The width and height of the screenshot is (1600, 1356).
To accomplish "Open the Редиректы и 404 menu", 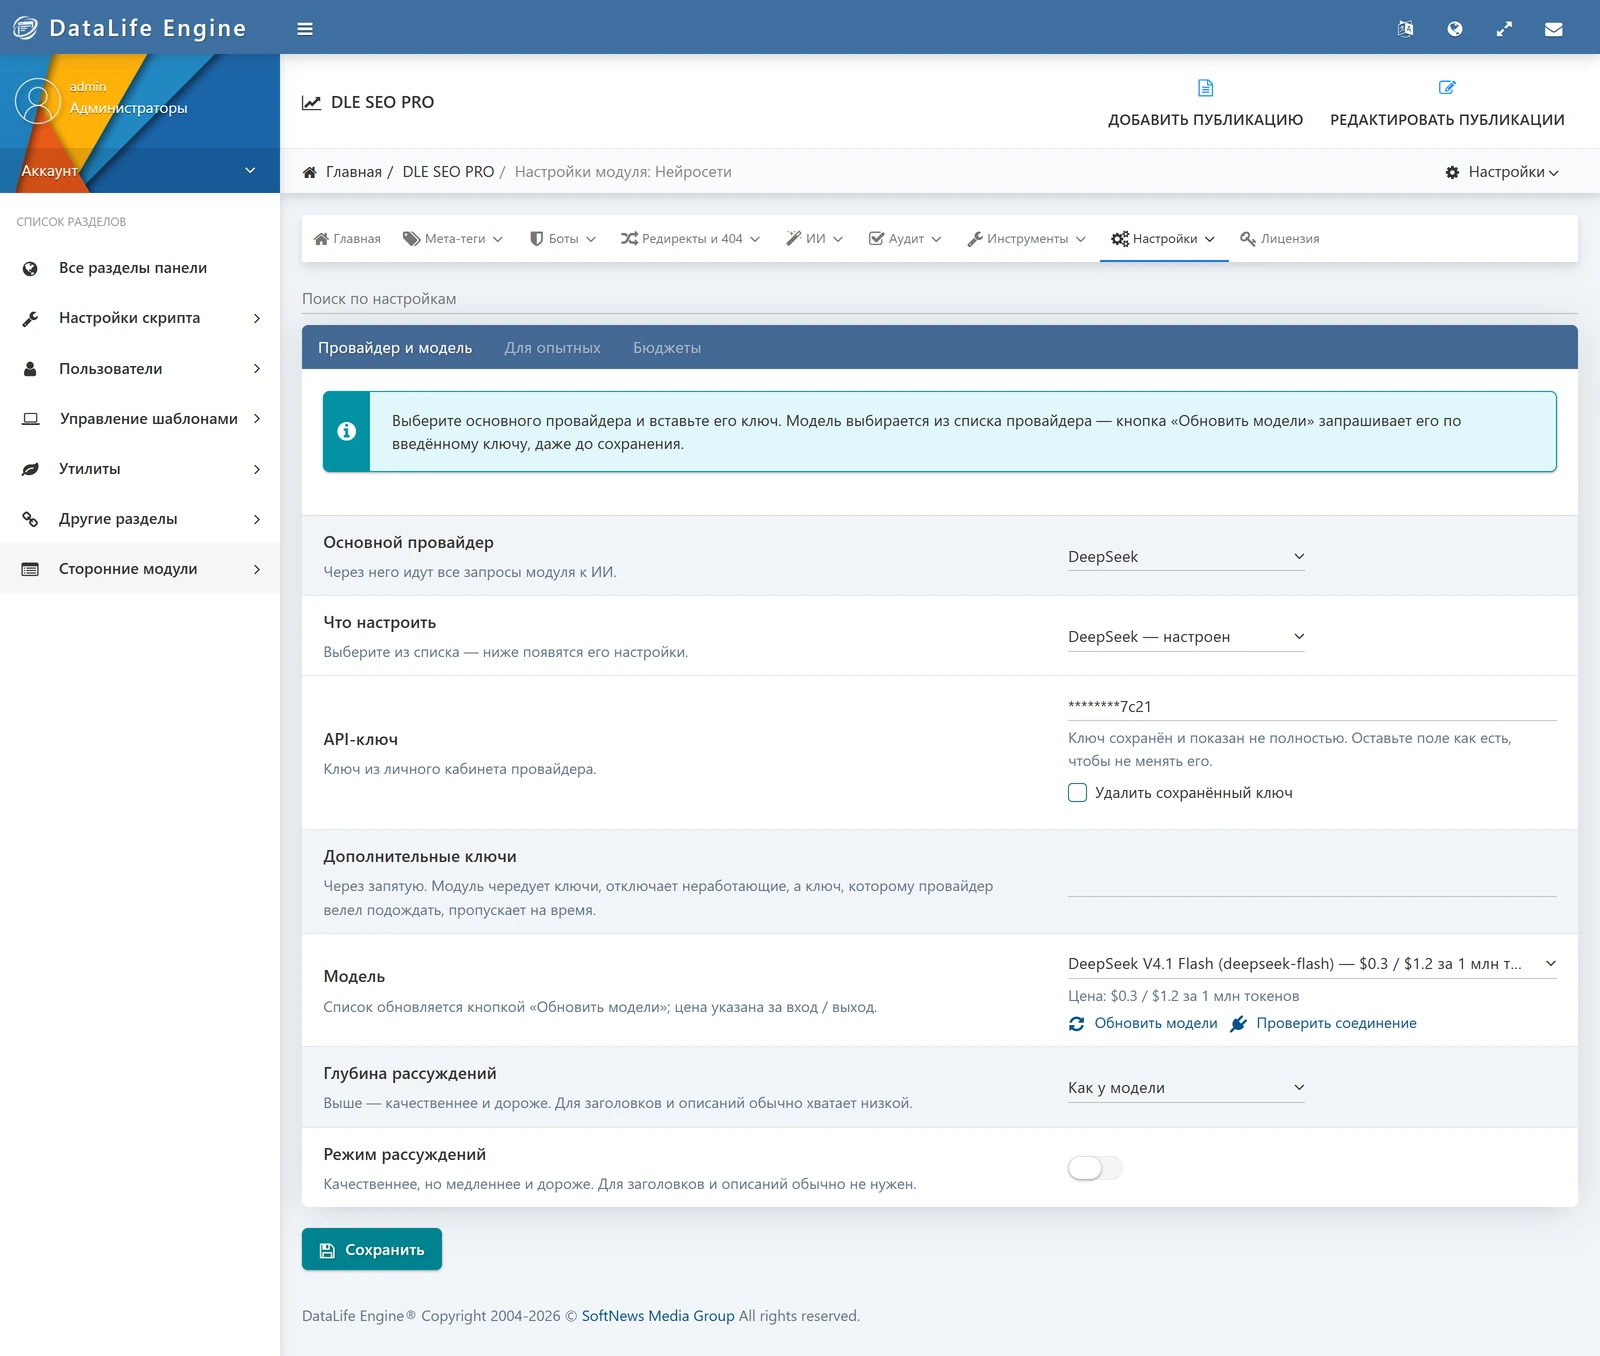I will [x=690, y=239].
